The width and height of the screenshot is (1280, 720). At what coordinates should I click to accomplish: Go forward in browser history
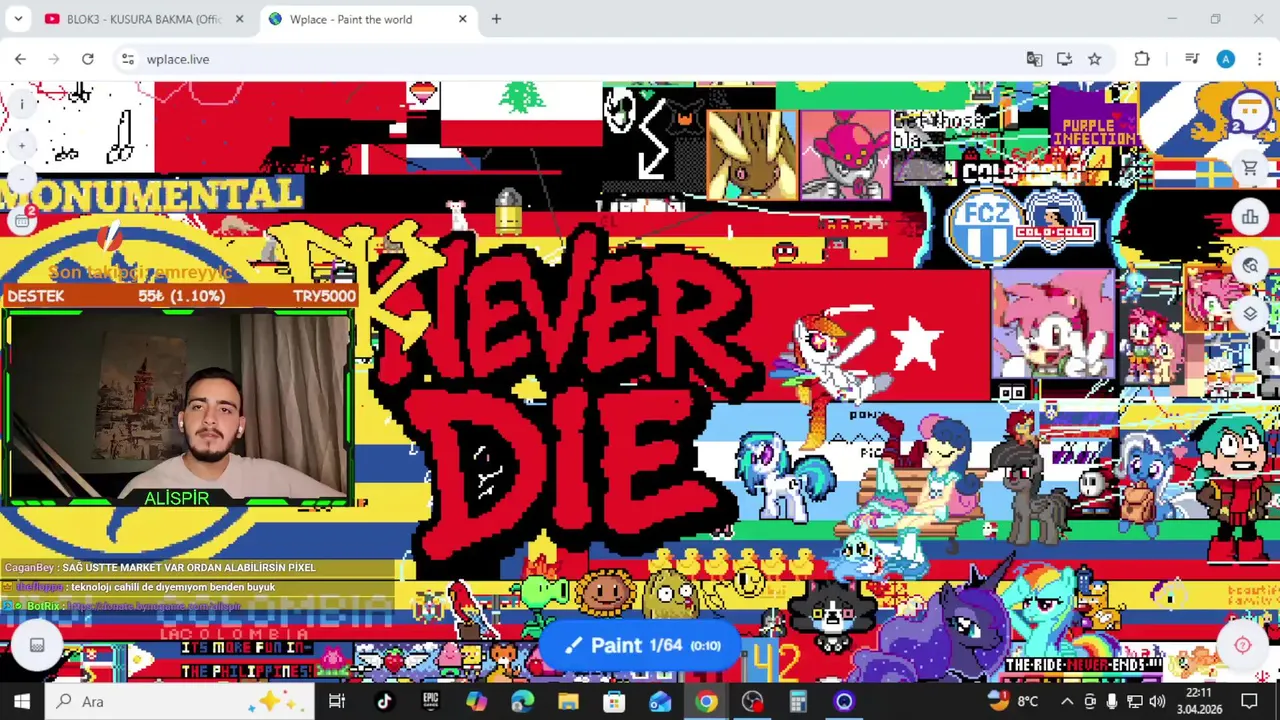click(54, 59)
